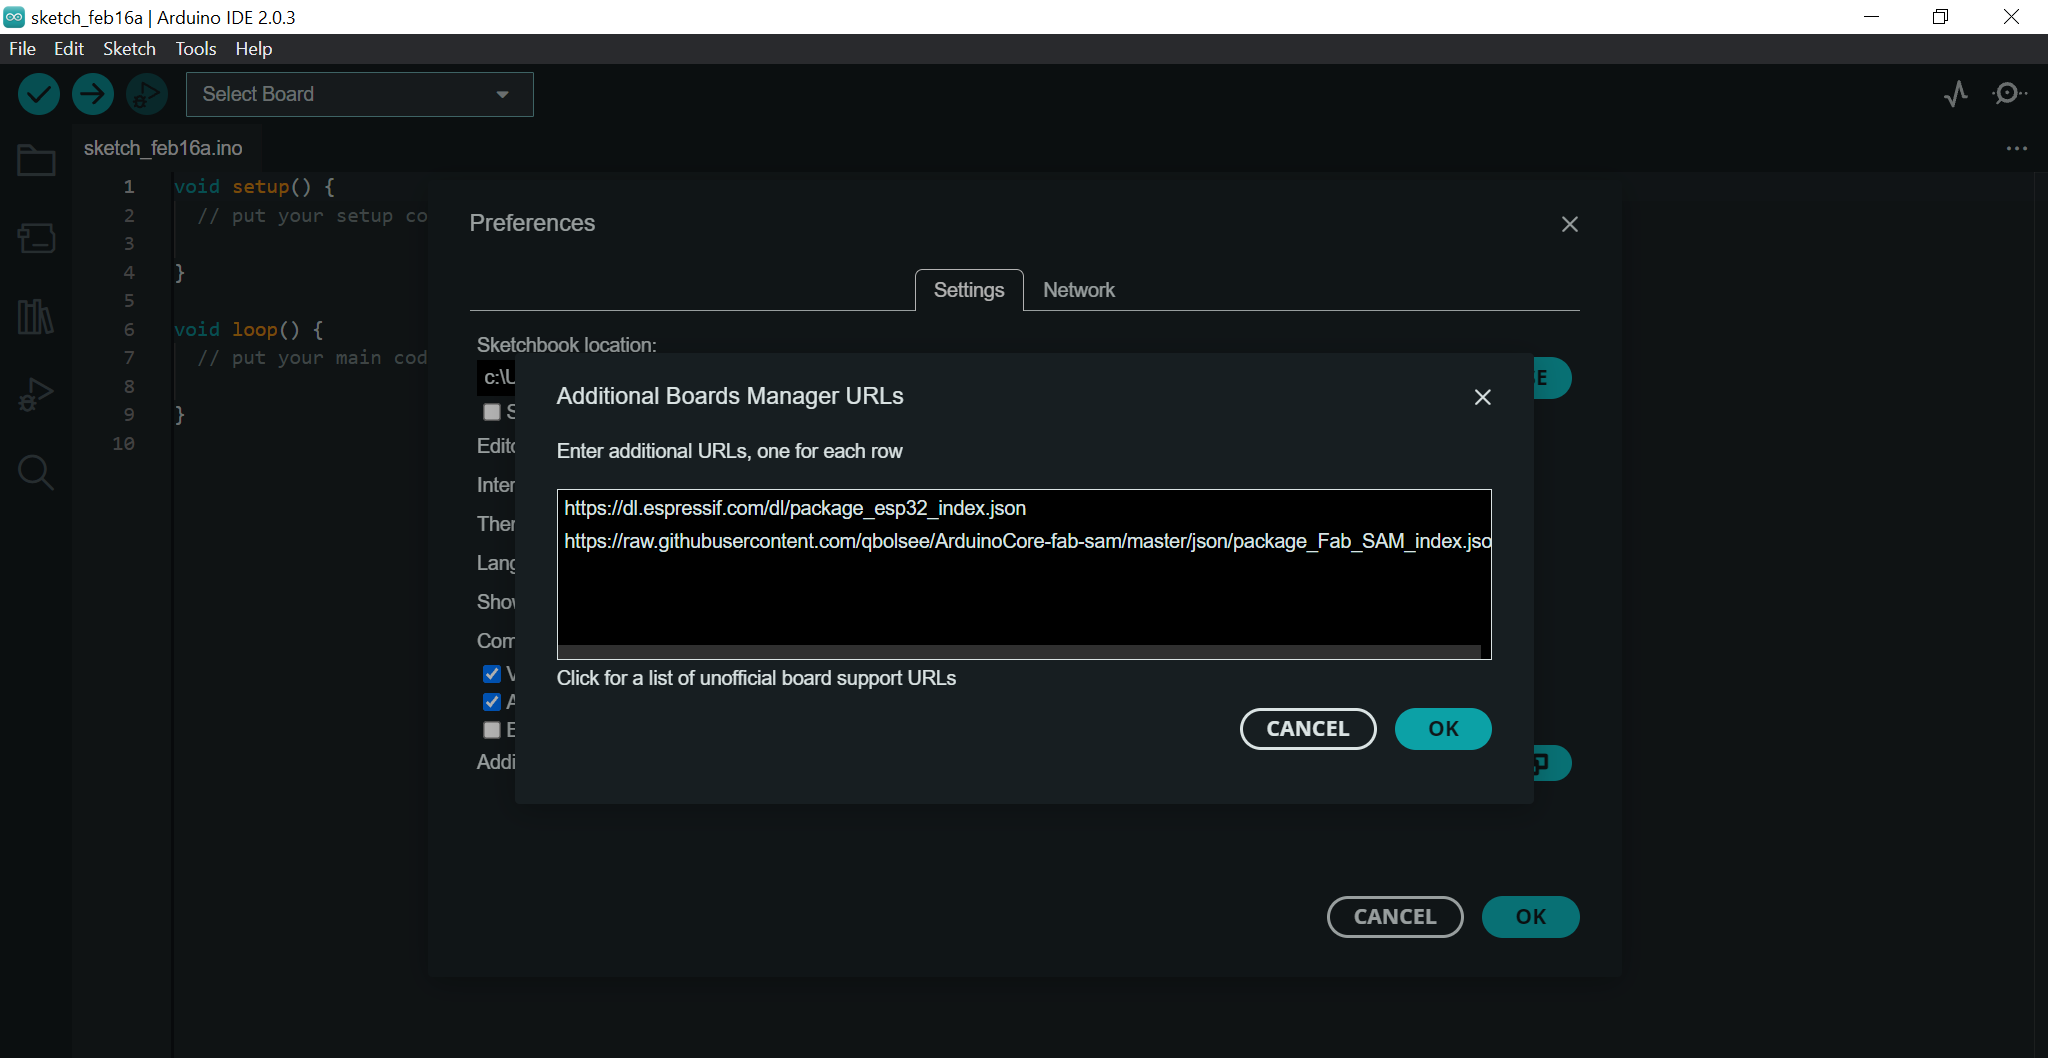The height and width of the screenshot is (1058, 2048).
Task: Open the Help menu
Action: pyautogui.click(x=253, y=48)
